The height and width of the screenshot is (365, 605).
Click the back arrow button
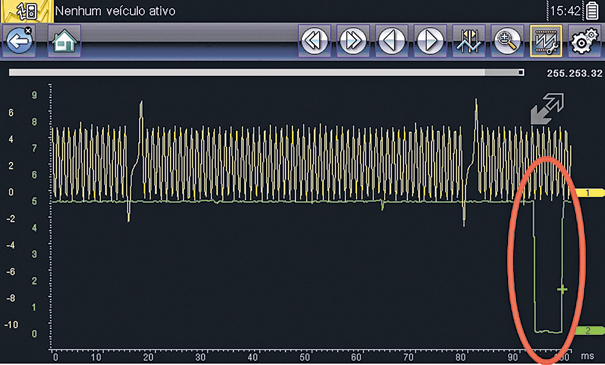pyautogui.click(x=19, y=41)
